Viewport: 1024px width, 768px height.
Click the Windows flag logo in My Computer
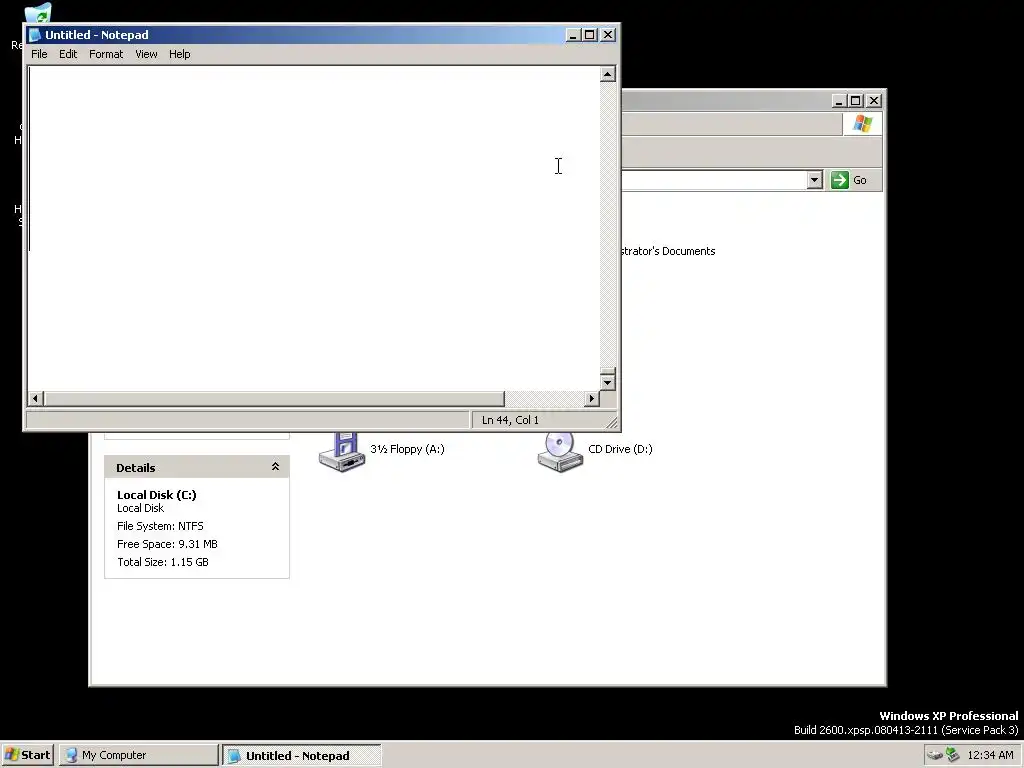[x=862, y=123]
